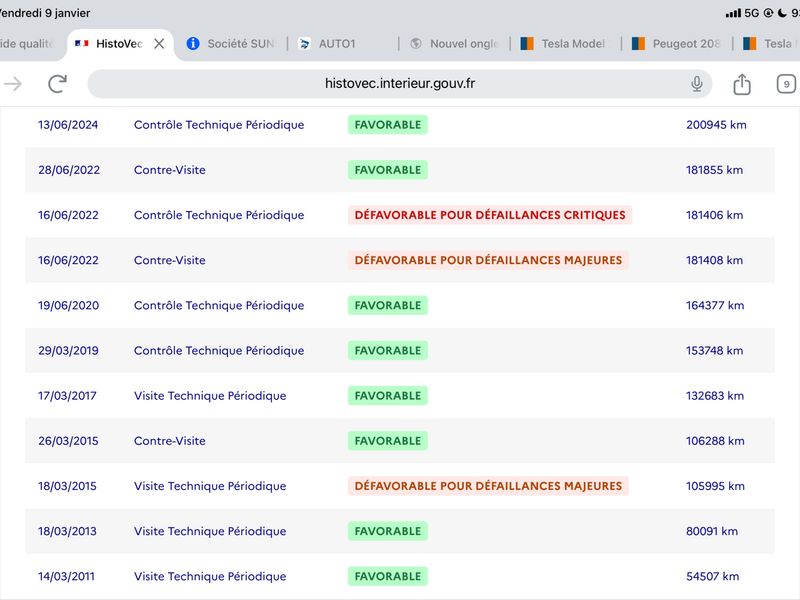Select the DÉFAVORABLE POUR DÉFAILLANCES CRITIQUES badge
This screenshot has width=800, height=600.
tap(490, 215)
